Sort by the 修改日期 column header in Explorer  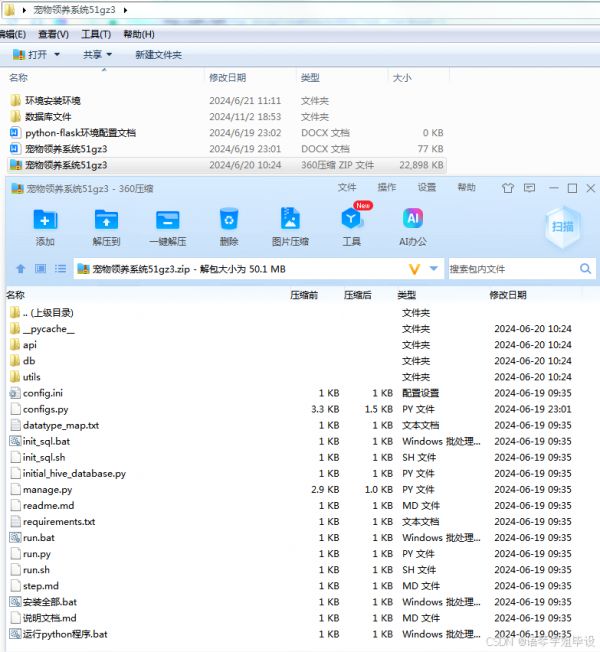[227, 77]
